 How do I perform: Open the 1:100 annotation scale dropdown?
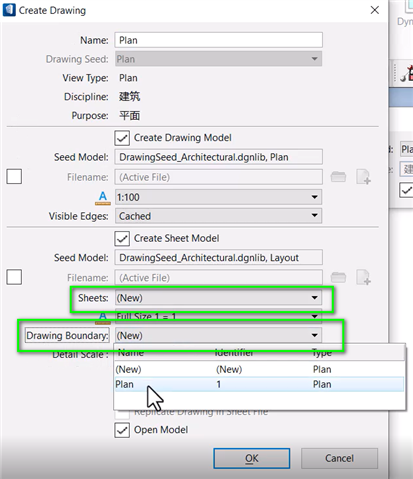point(218,197)
